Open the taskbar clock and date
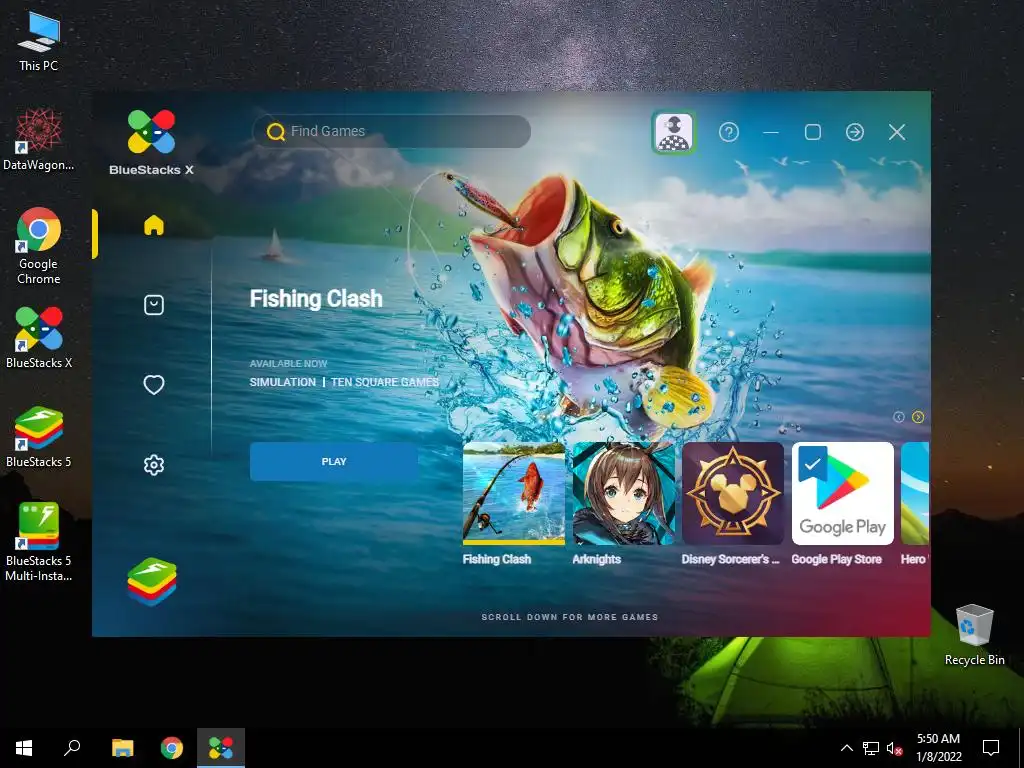This screenshot has width=1024, height=768. pos(938,748)
